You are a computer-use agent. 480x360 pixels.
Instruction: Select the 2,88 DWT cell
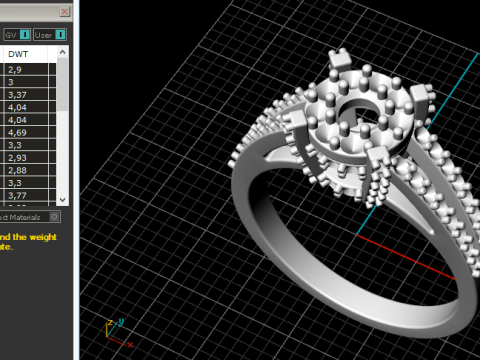click(26, 170)
